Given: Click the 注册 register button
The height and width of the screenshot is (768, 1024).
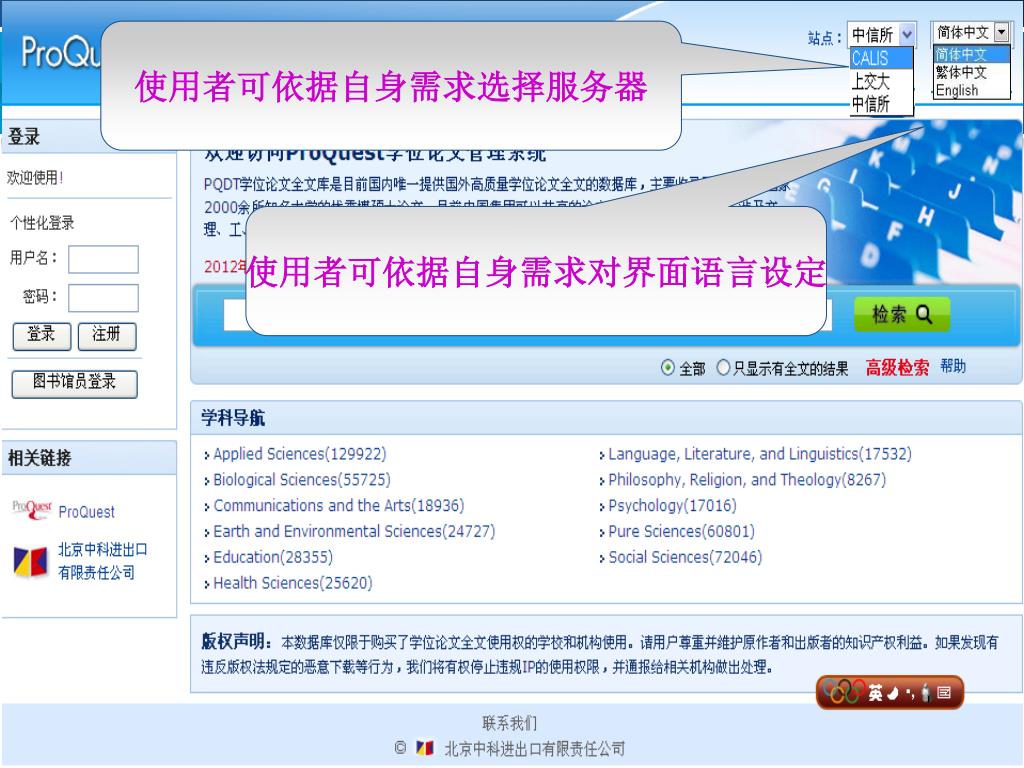Looking at the screenshot, I should pos(107,336).
